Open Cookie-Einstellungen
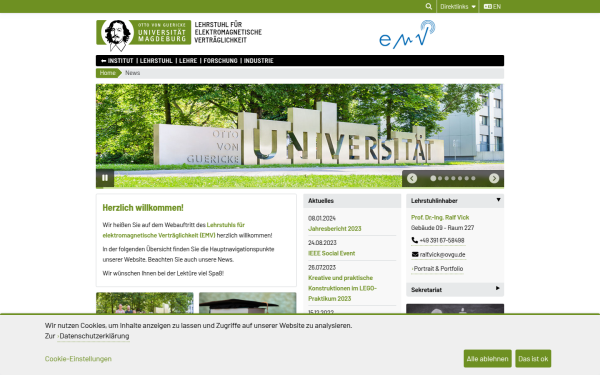Viewport: 600px width, 375px height. [x=78, y=359]
